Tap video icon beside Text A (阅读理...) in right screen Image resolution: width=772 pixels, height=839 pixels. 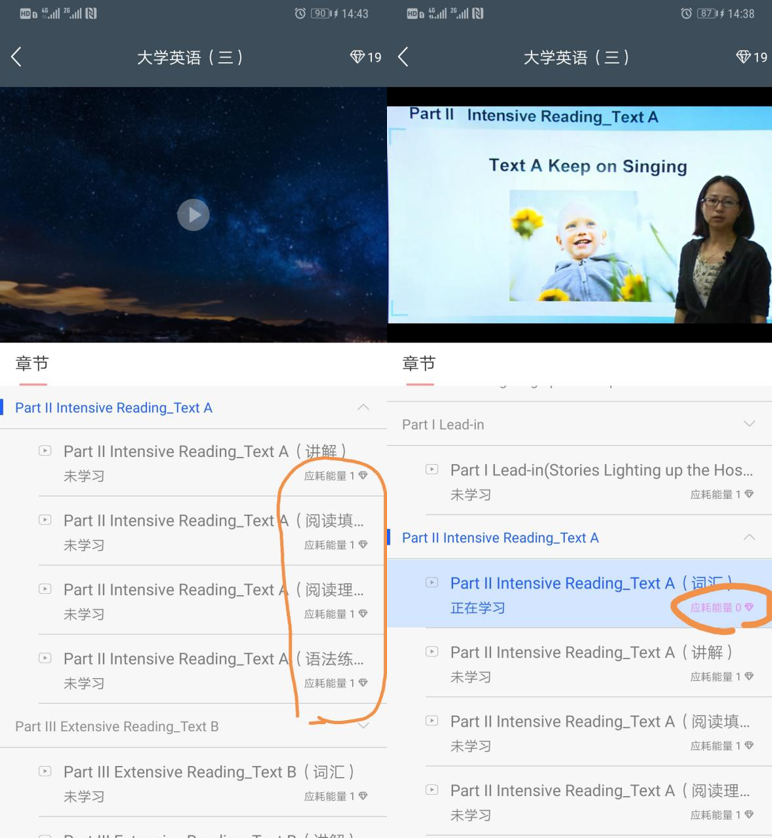(432, 789)
